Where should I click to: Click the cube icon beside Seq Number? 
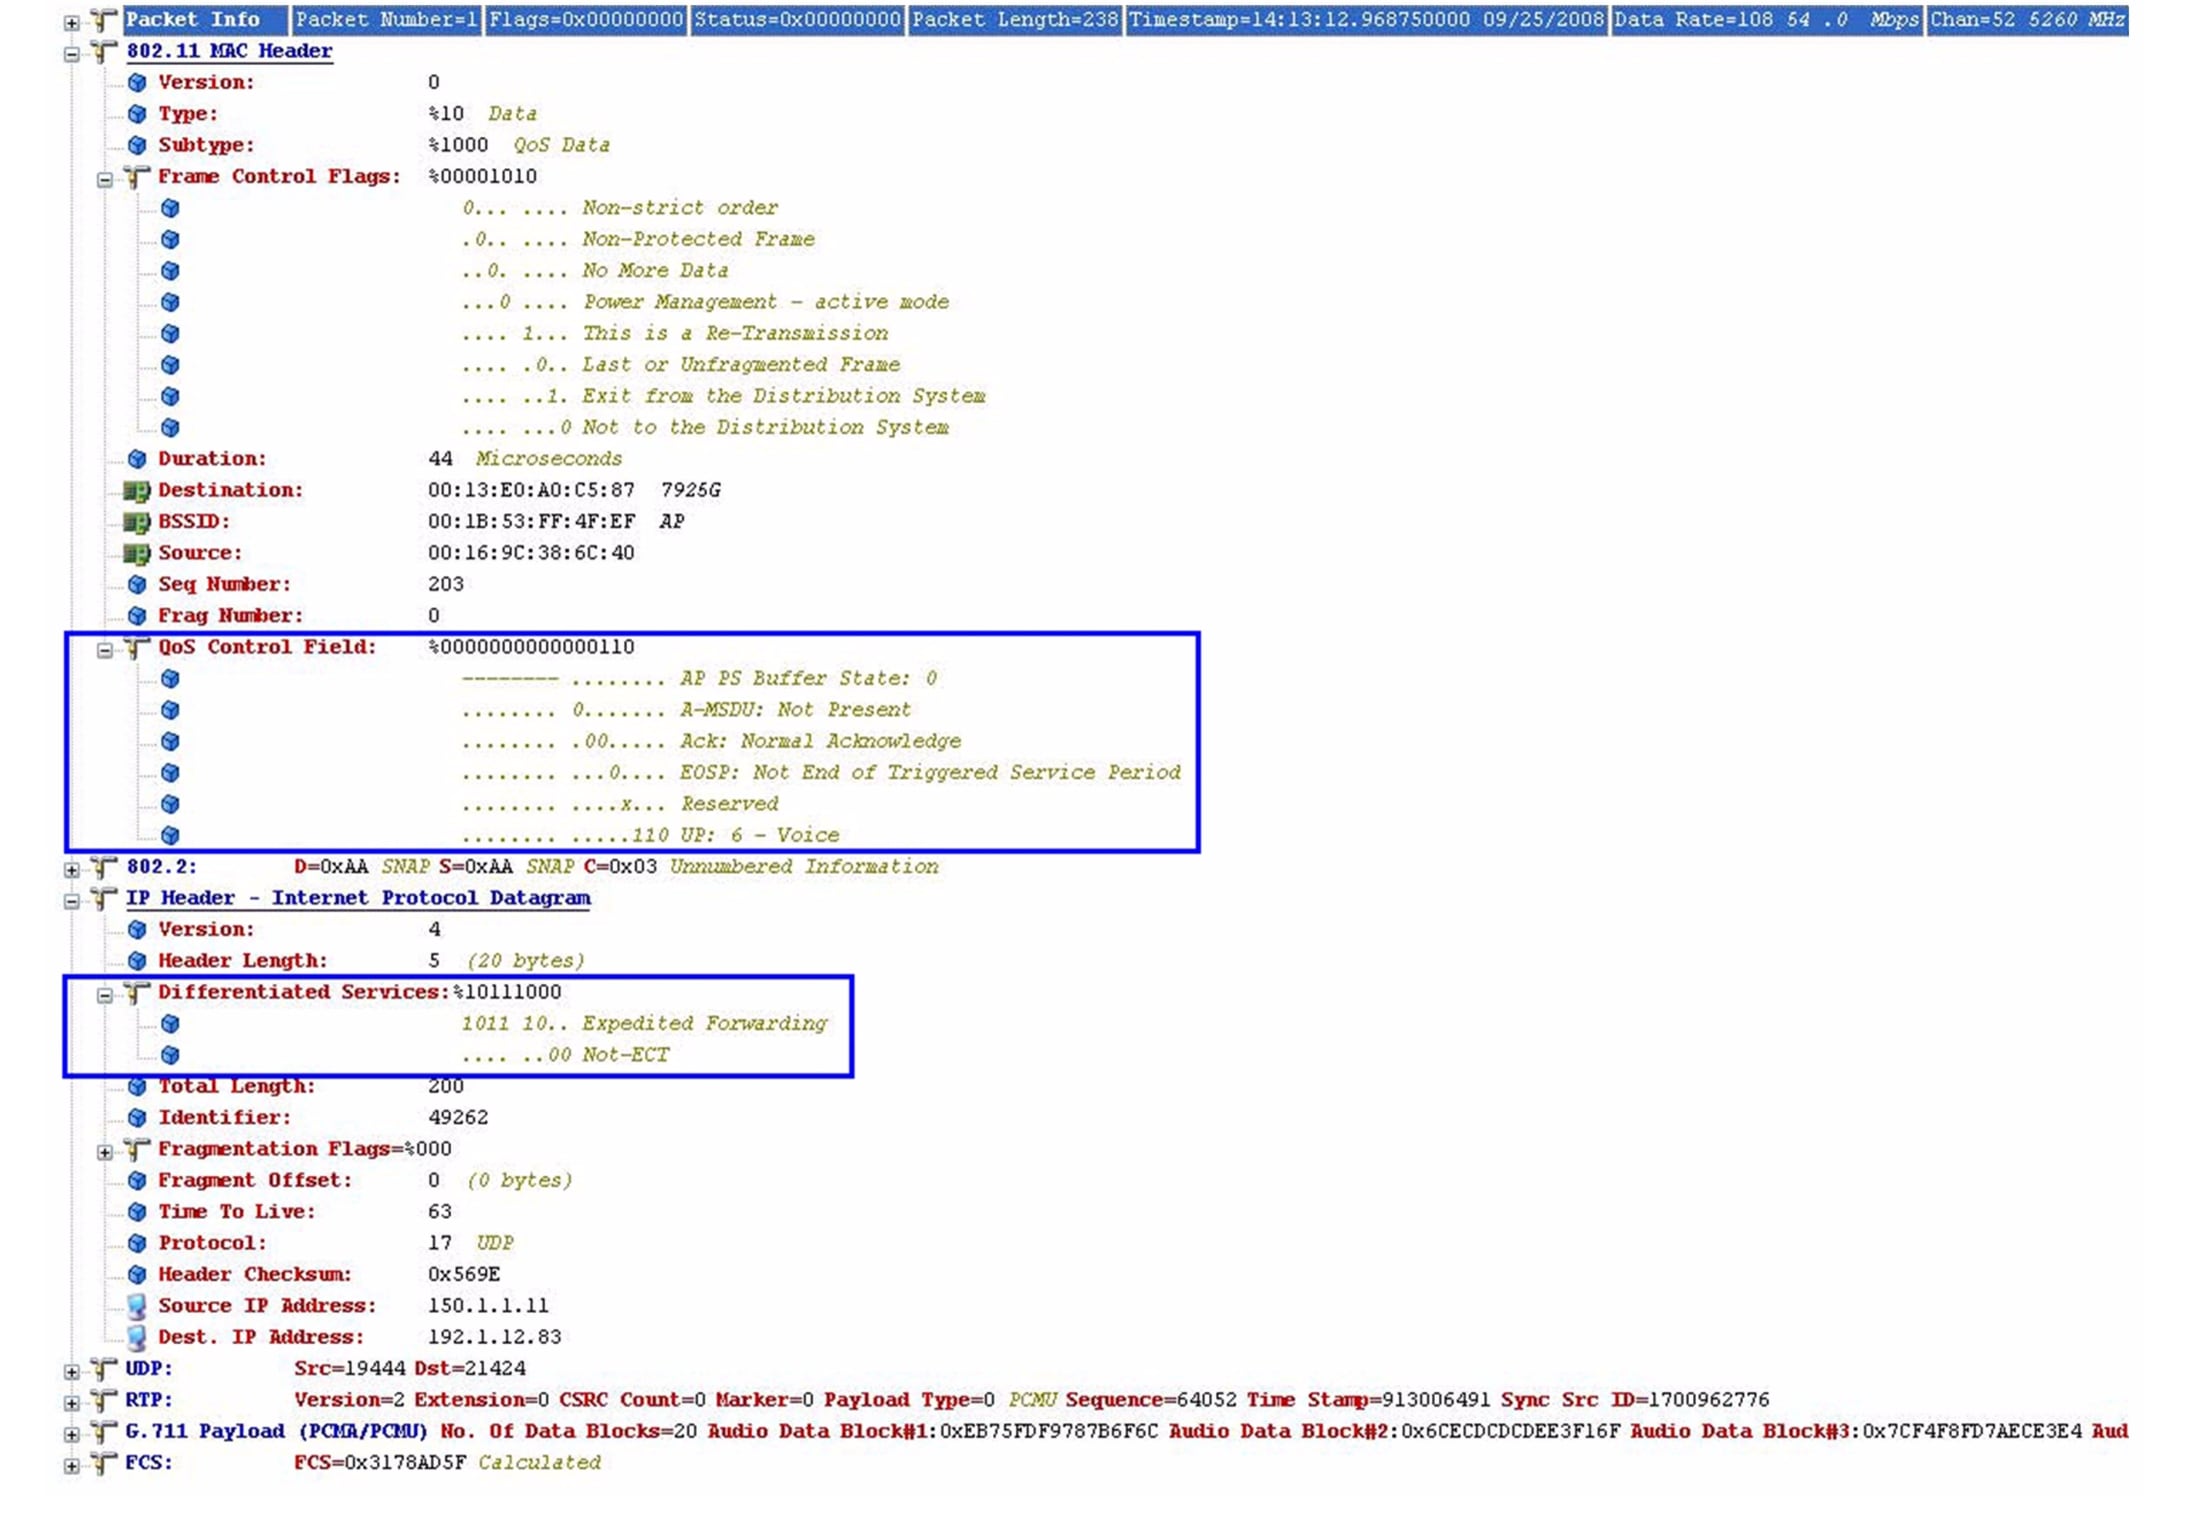137,585
